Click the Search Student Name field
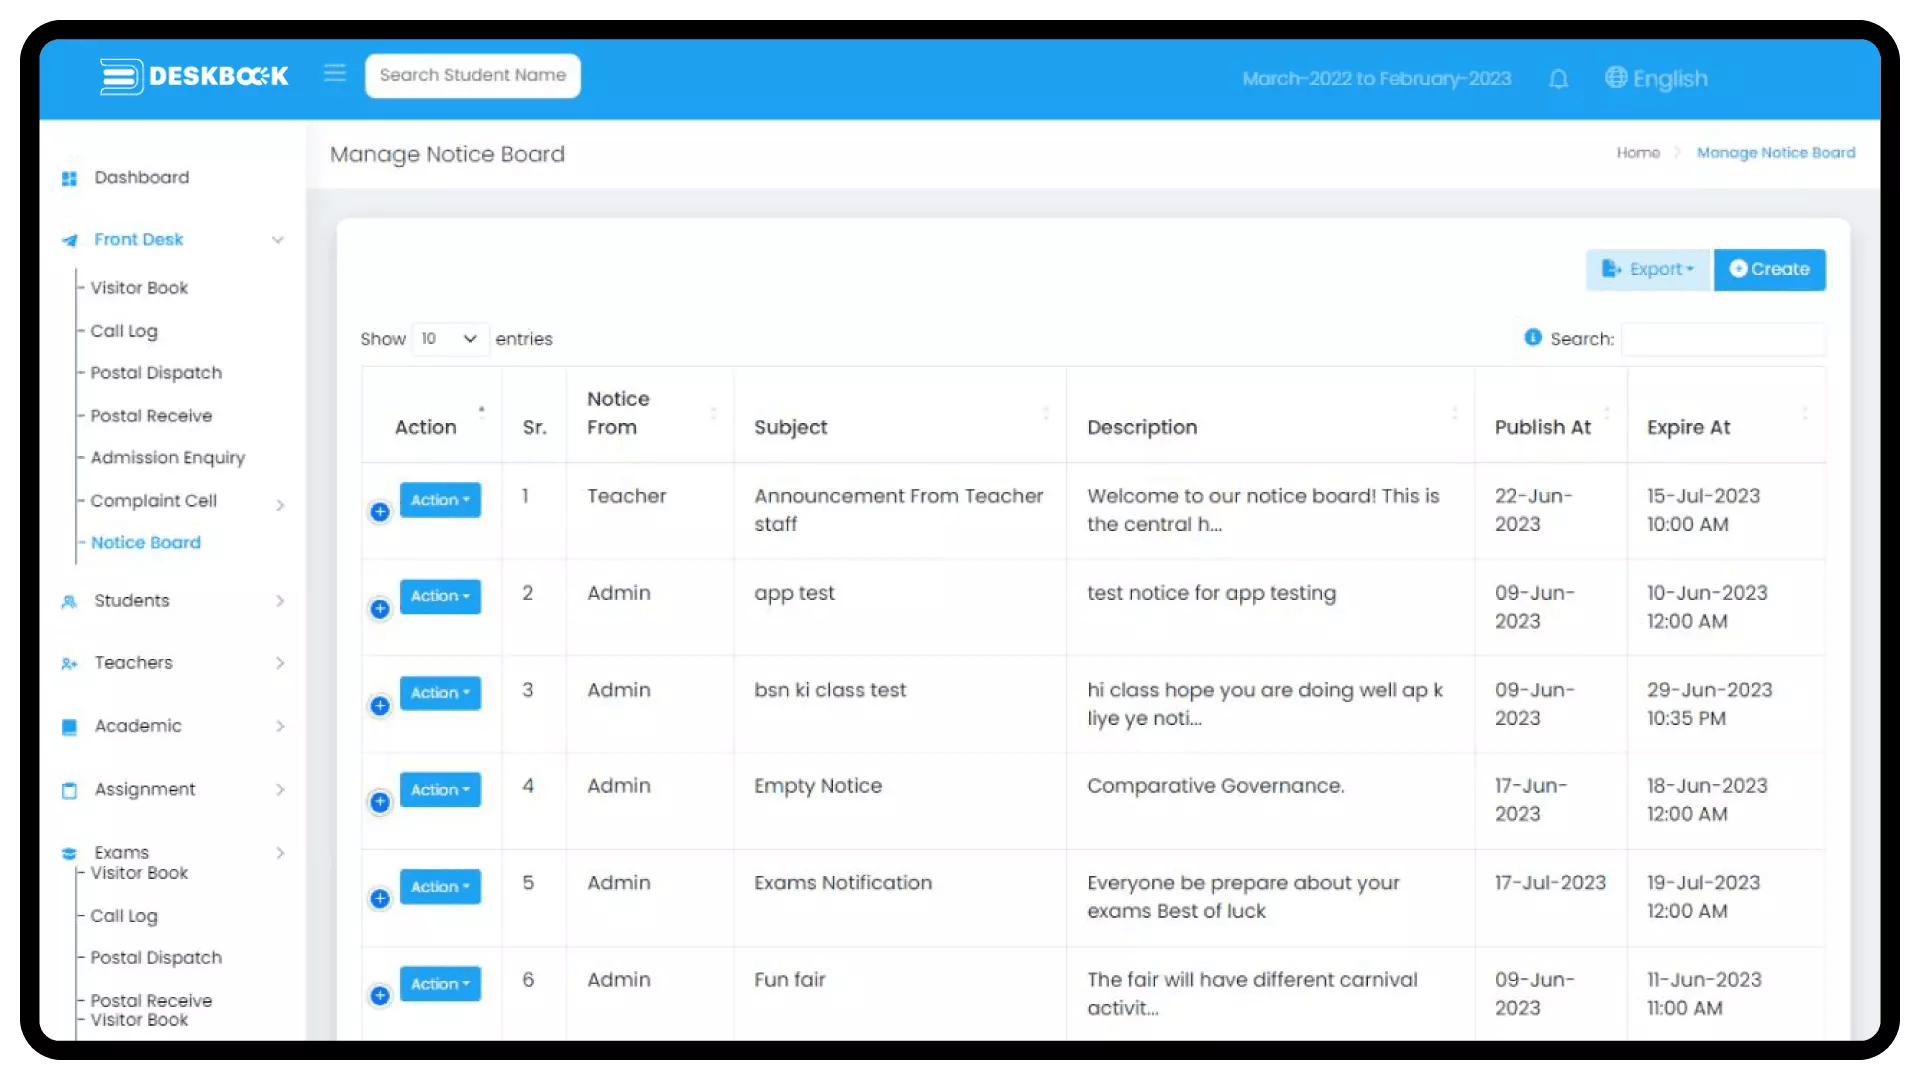Image resolution: width=1920 pixels, height=1080 pixels. [x=472, y=76]
